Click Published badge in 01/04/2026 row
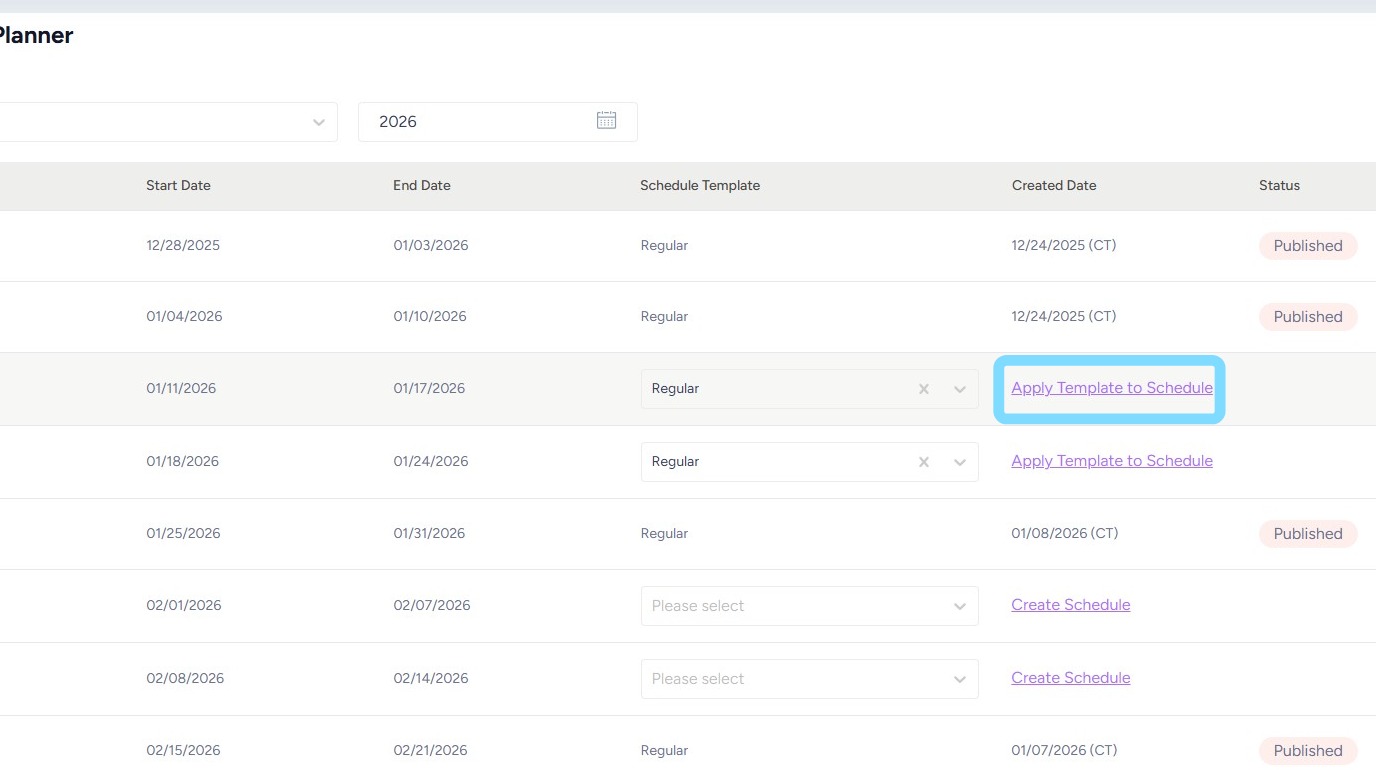1376x770 pixels. (1307, 317)
